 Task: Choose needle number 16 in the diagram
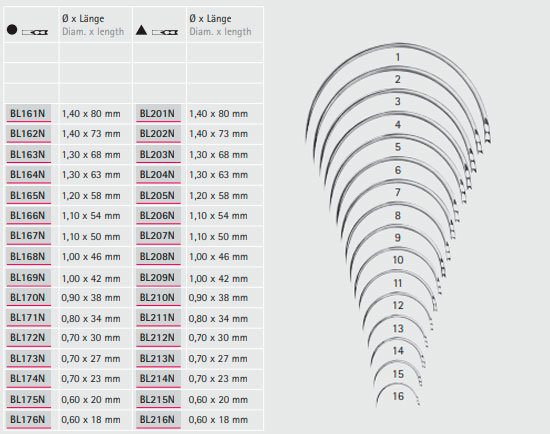click(398, 396)
